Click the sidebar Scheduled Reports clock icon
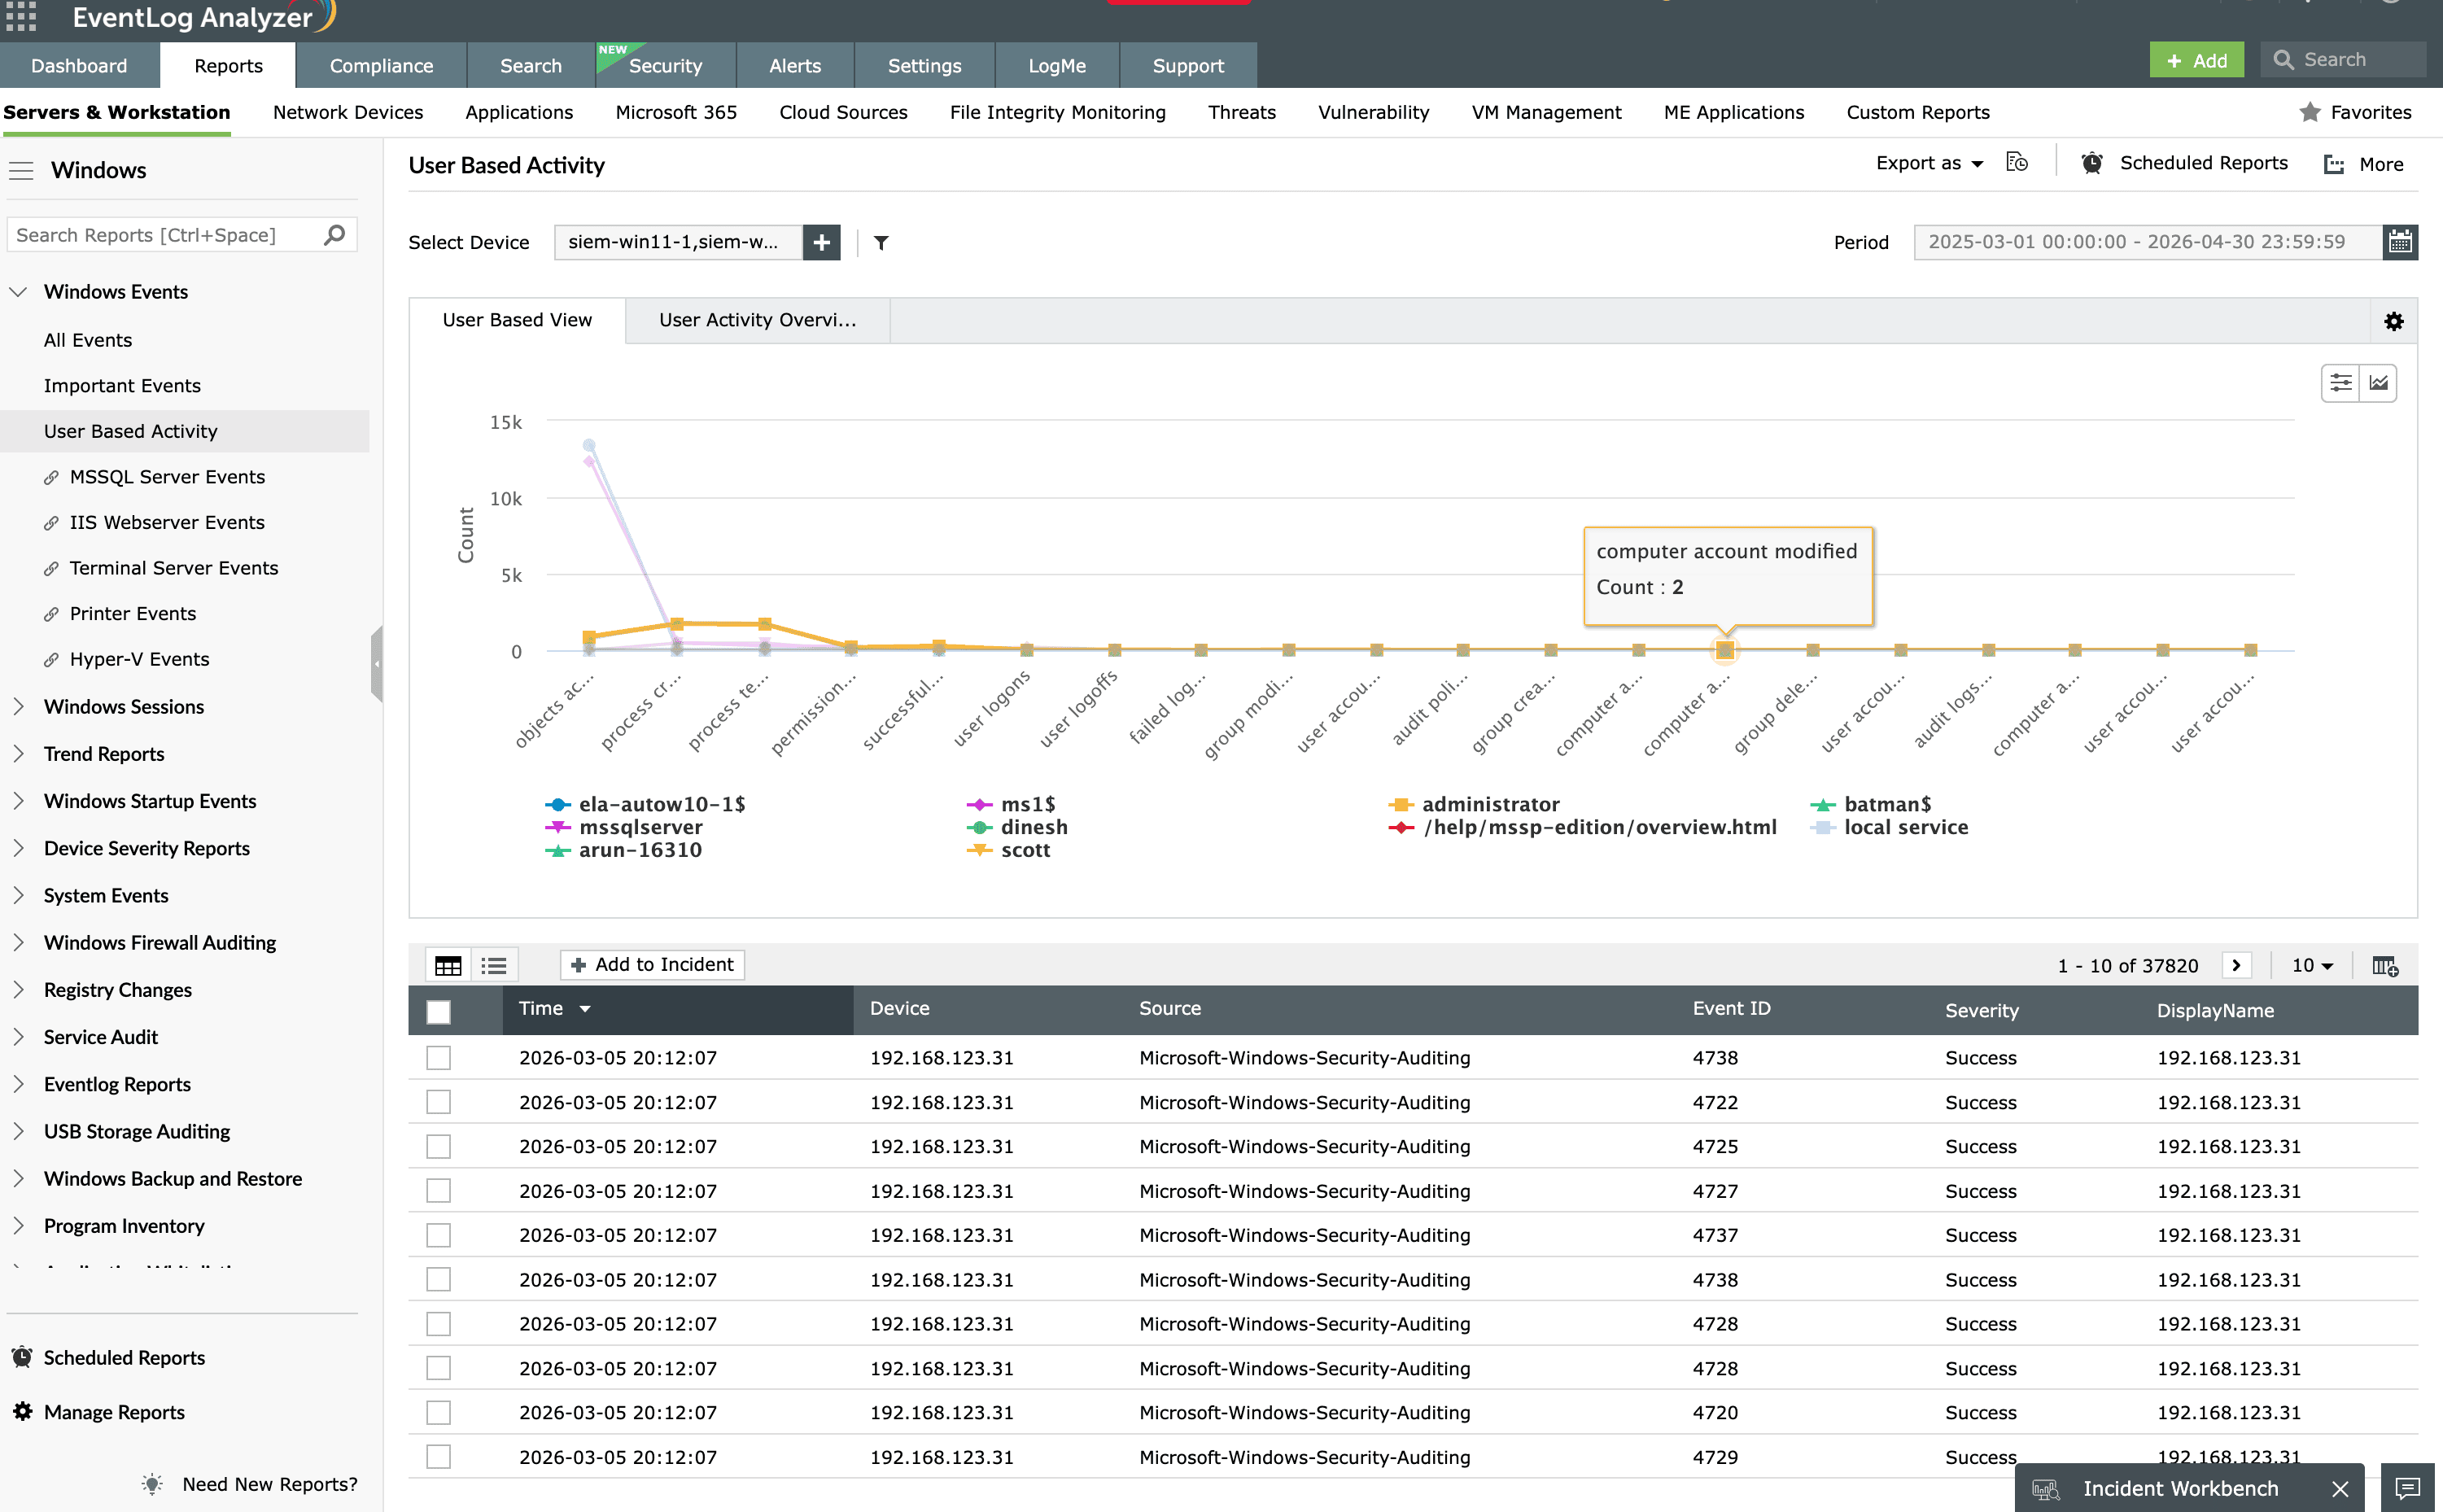 pos(22,1358)
